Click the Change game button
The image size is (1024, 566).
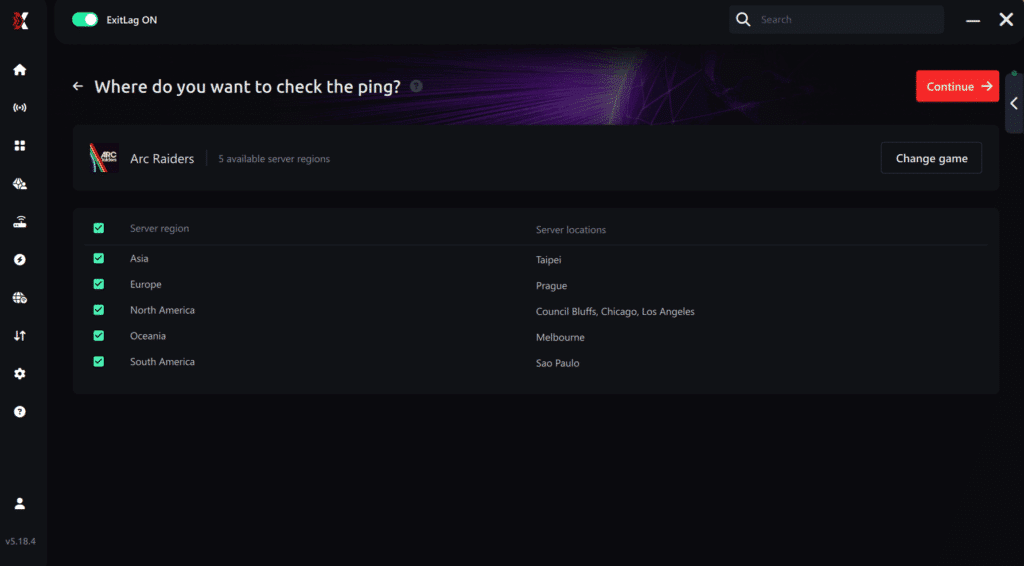pyautogui.click(x=931, y=158)
